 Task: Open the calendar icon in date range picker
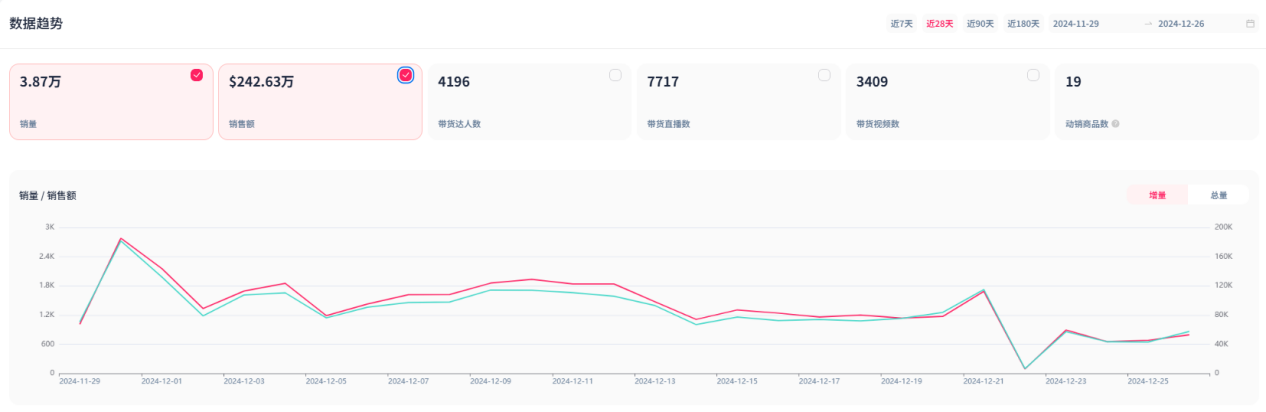(1250, 23)
